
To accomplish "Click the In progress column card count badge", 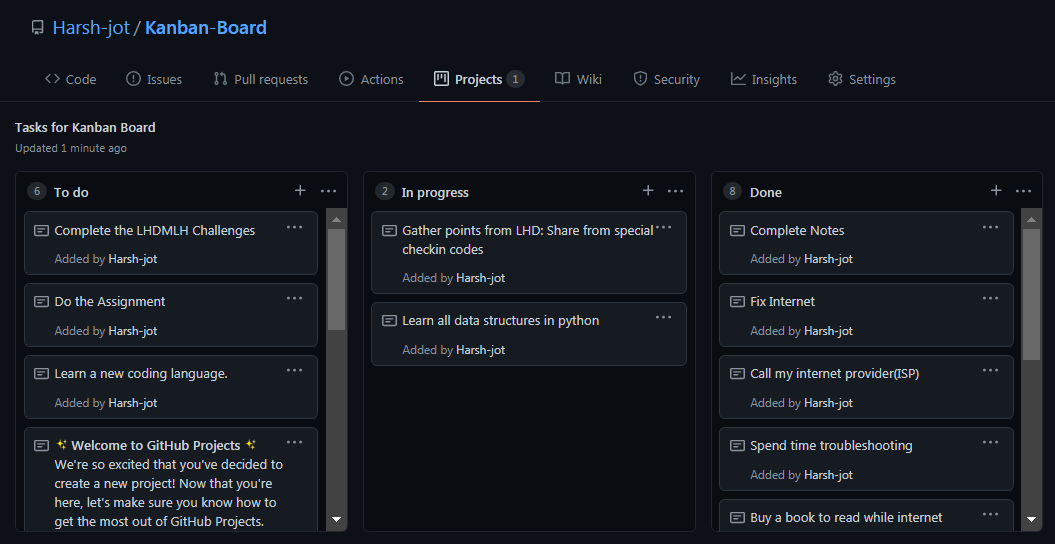I will 384,192.
